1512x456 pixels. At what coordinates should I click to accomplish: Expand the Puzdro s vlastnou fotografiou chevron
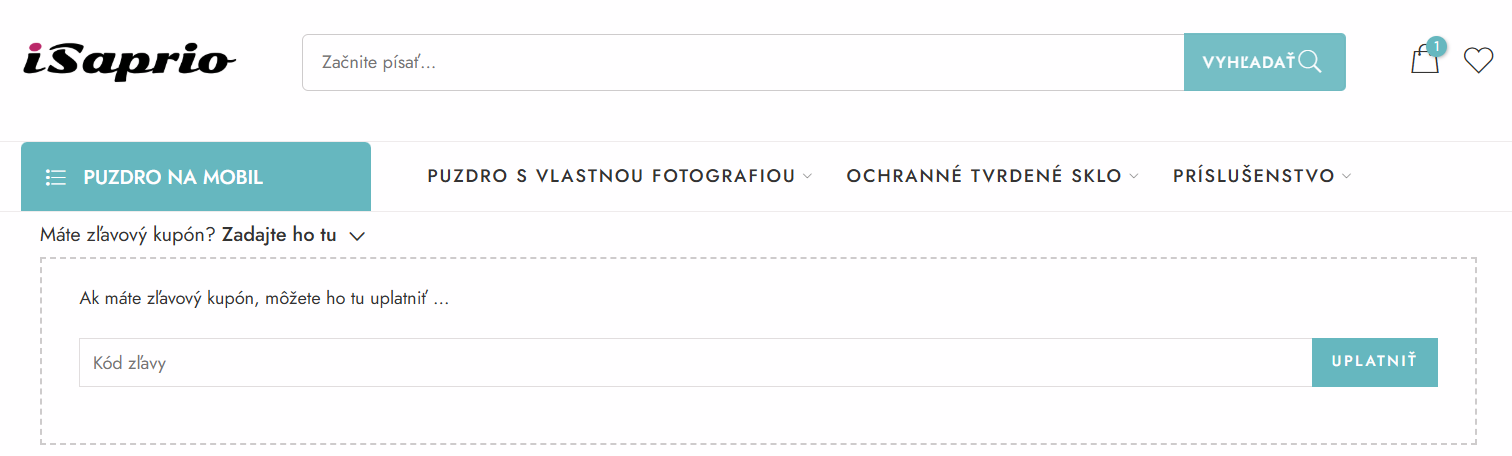point(808,177)
